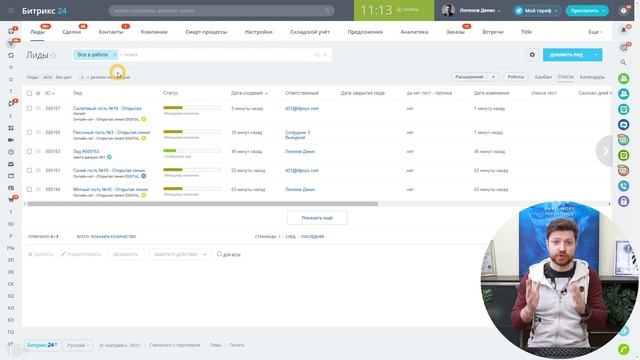This screenshot has height=360, width=640.
Task: Open the Аналитика tab
Action: (x=414, y=32)
